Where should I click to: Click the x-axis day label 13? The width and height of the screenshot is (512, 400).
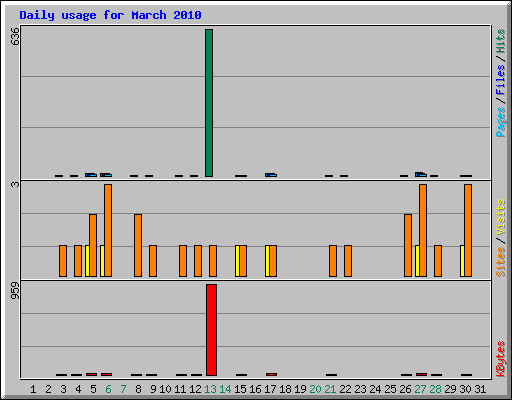pyautogui.click(x=210, y=389)
